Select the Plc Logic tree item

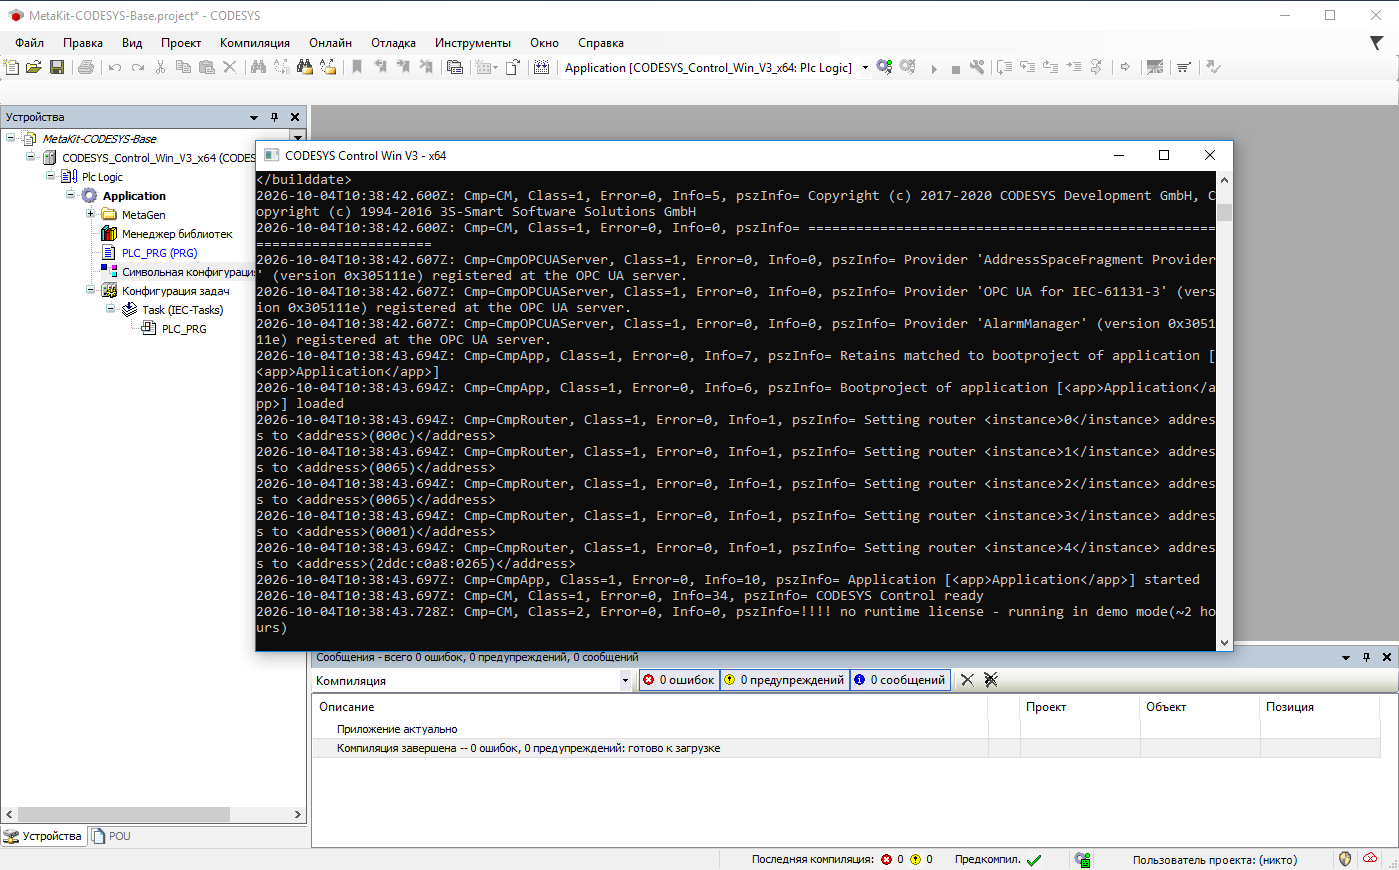click(x=102, y=177)
